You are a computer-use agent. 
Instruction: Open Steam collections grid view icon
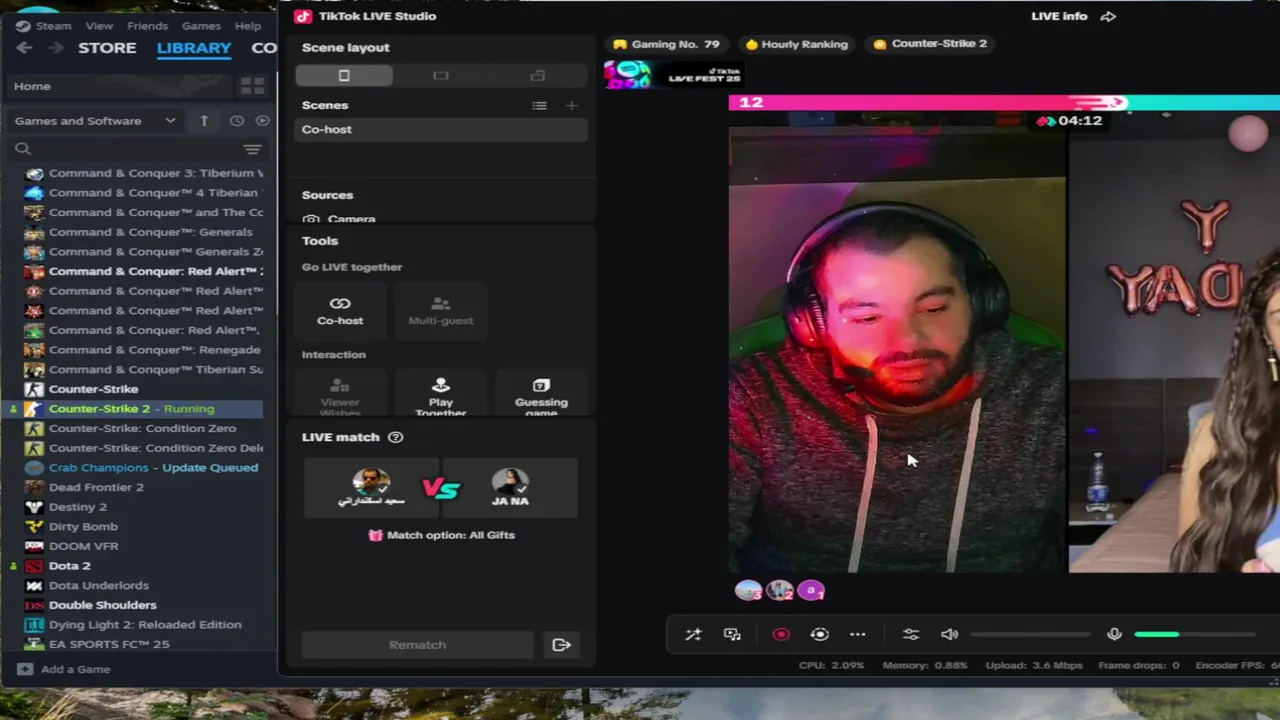tap(252, 87)
